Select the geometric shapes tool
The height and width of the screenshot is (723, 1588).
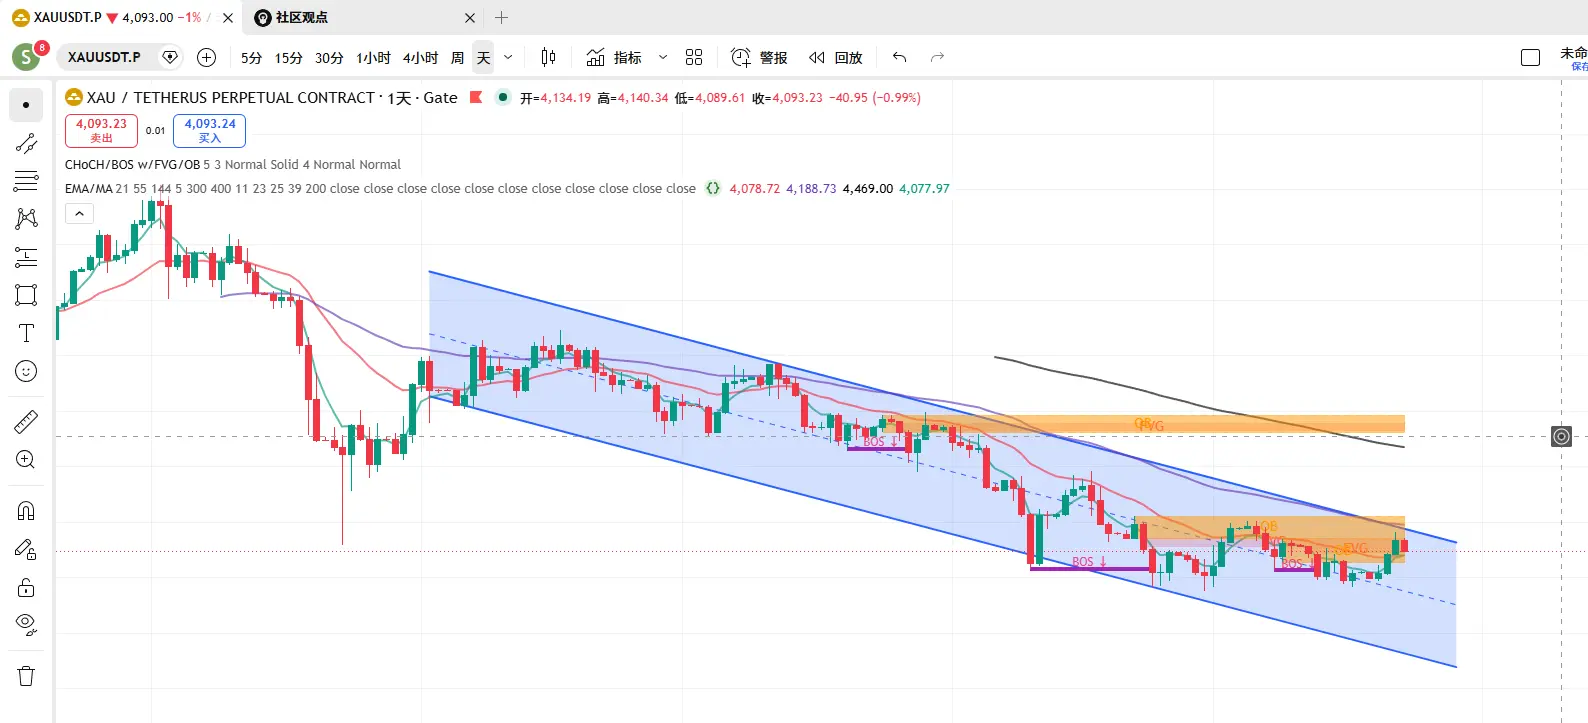[26, 295]
